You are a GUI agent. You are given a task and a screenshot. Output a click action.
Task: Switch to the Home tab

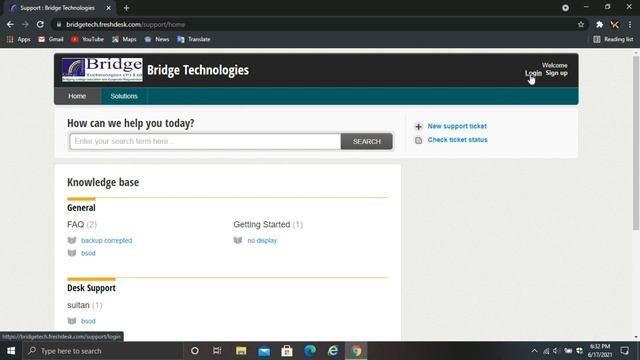[x=77, y=96]
